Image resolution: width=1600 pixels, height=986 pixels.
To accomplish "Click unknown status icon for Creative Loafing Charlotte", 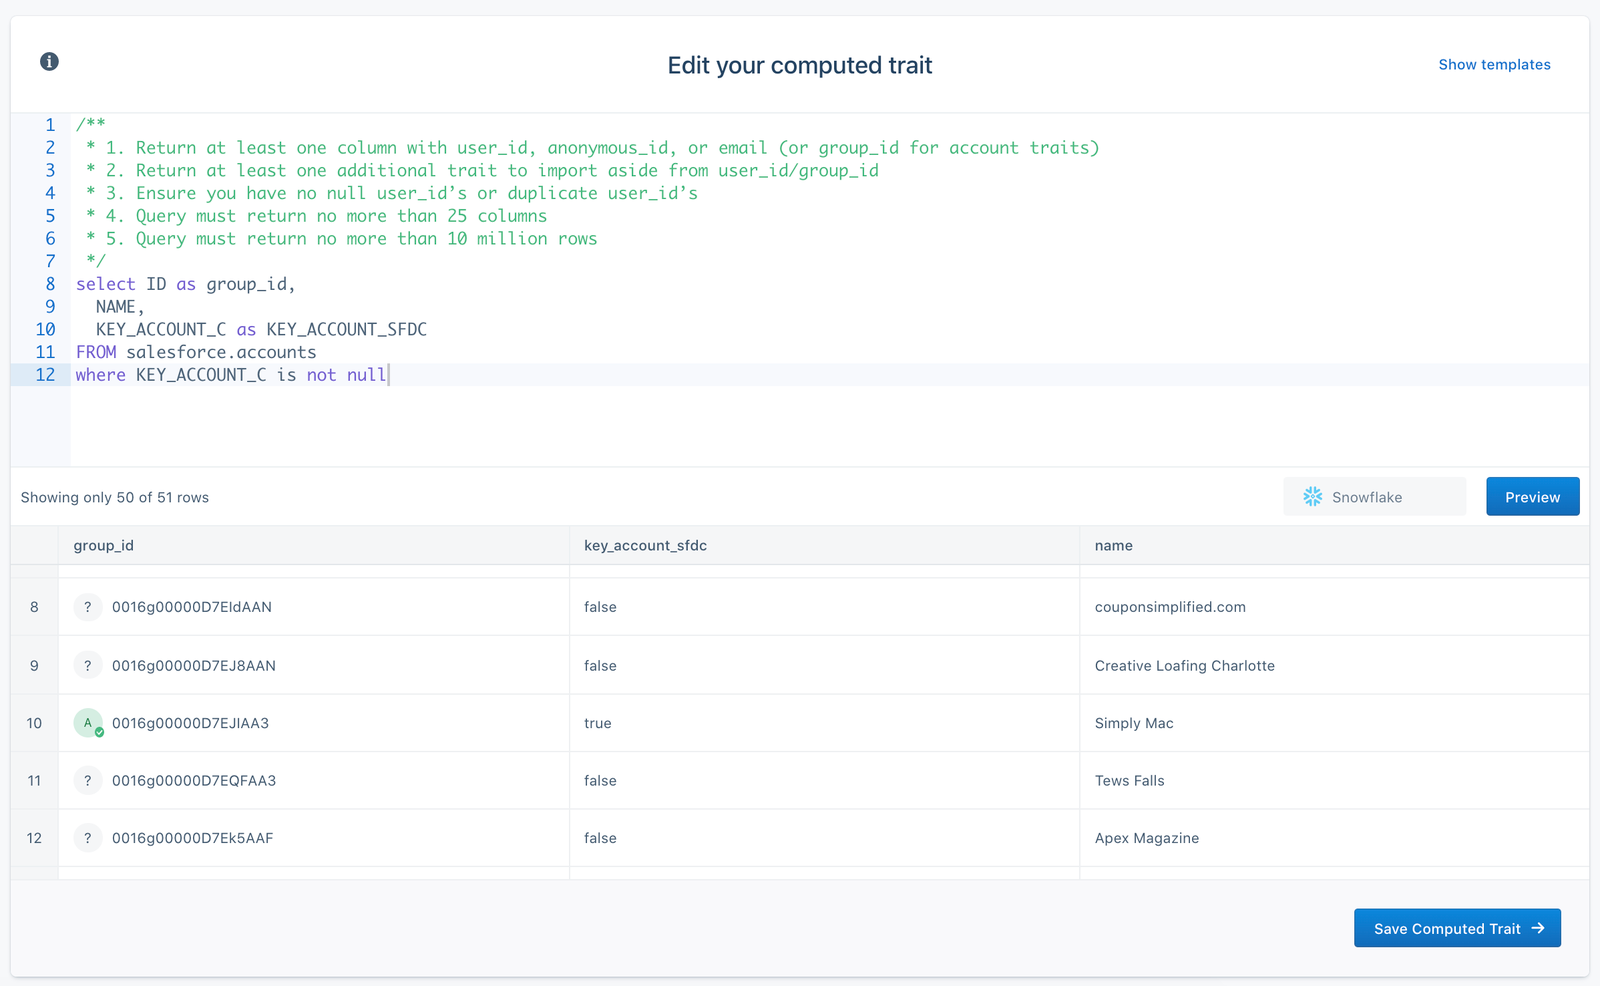I will point(88,666).
